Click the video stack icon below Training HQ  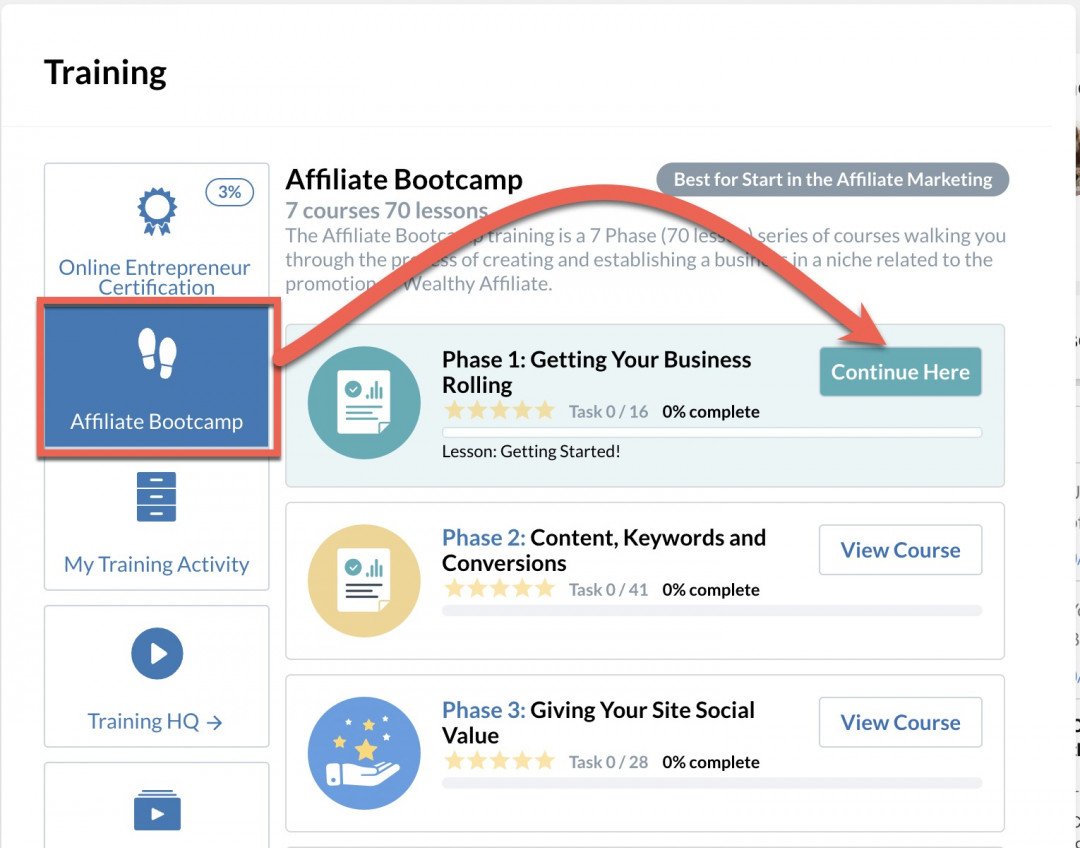coord(157,810)
